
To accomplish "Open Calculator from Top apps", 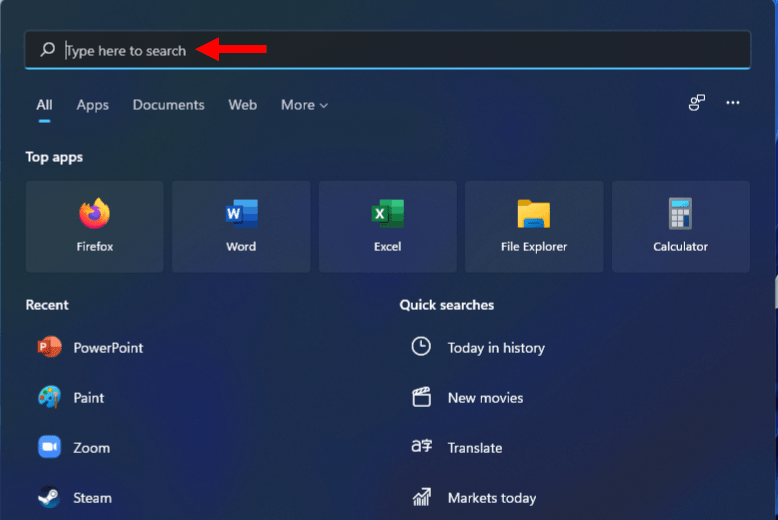I will pyautogui.click(x=680, y=226).
